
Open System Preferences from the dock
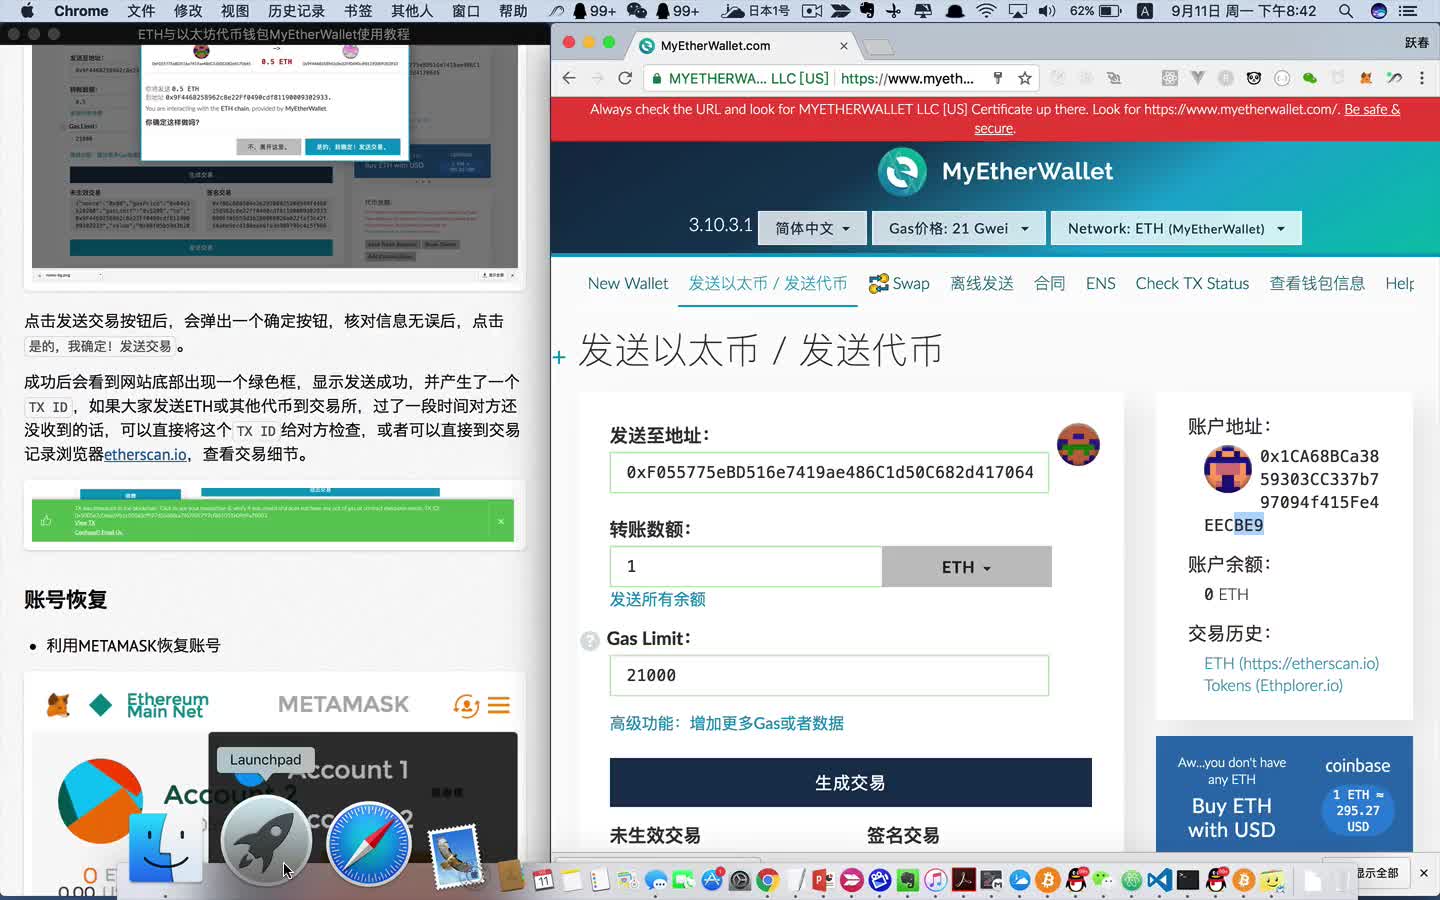[740, 880]
